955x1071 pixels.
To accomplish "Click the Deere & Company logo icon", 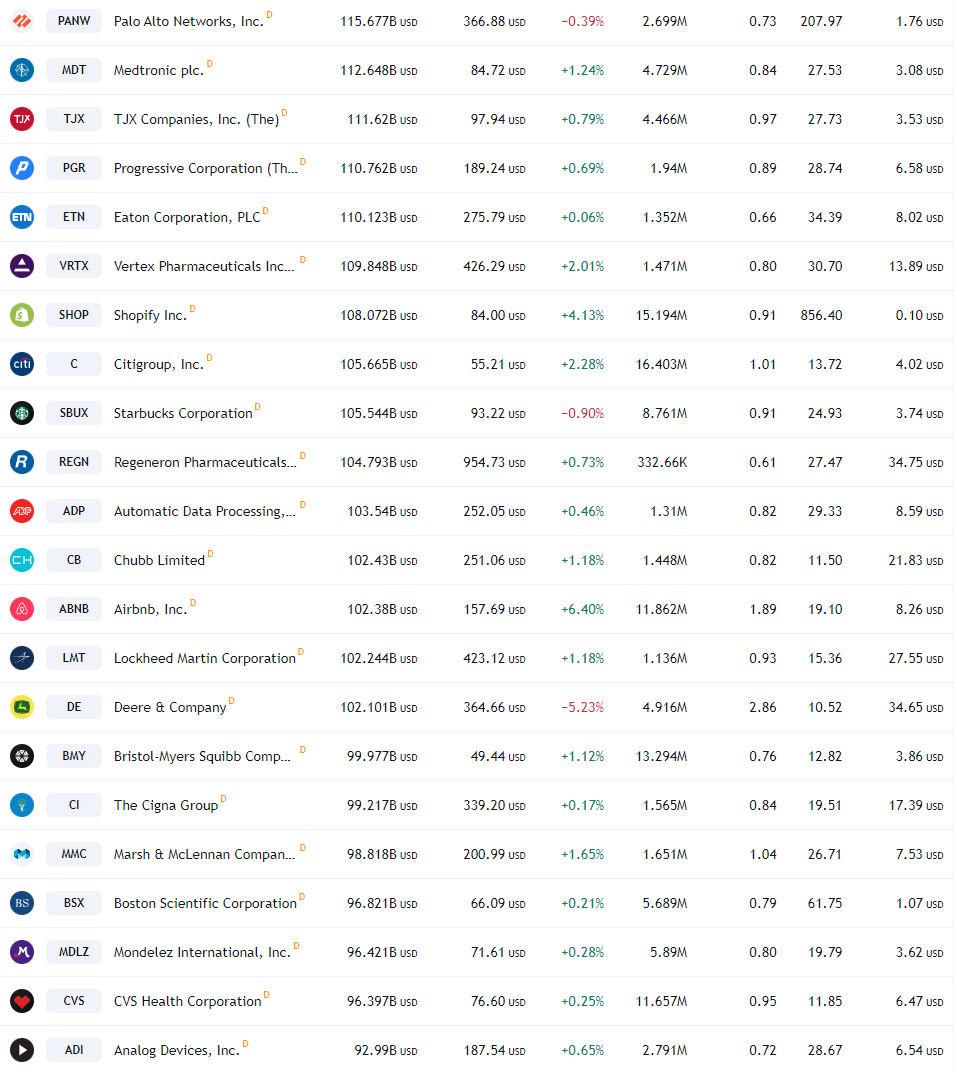I will 22,707.
